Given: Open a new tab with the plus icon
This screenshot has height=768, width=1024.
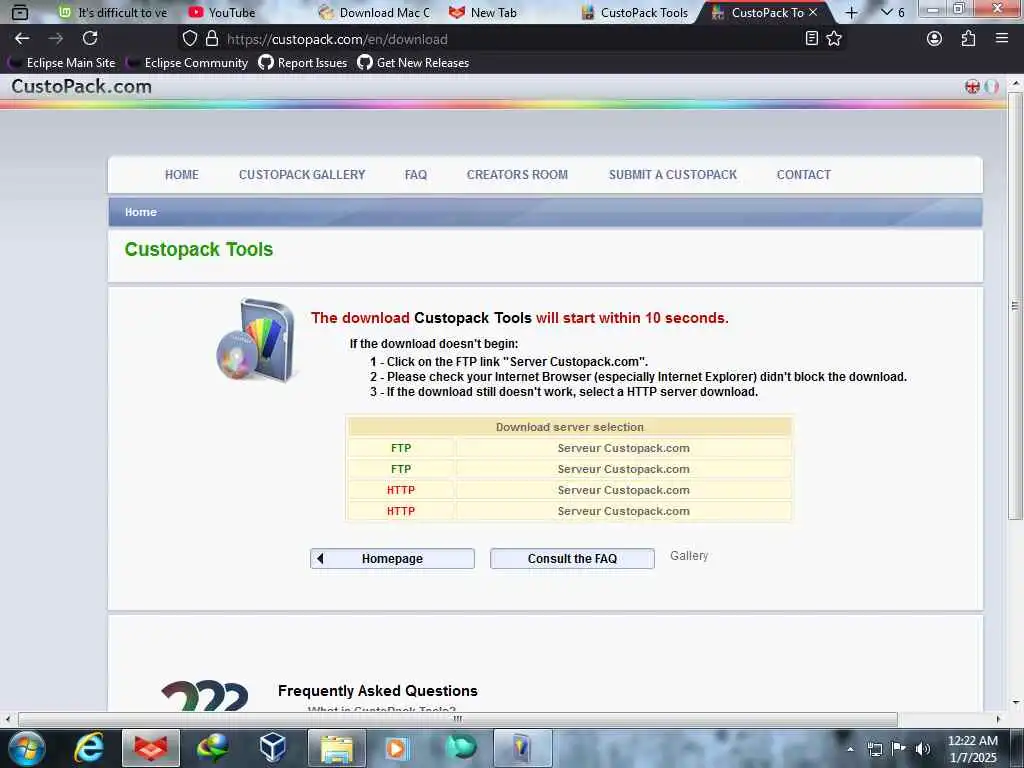Looking at the screenshot, I should coord(851,12).
